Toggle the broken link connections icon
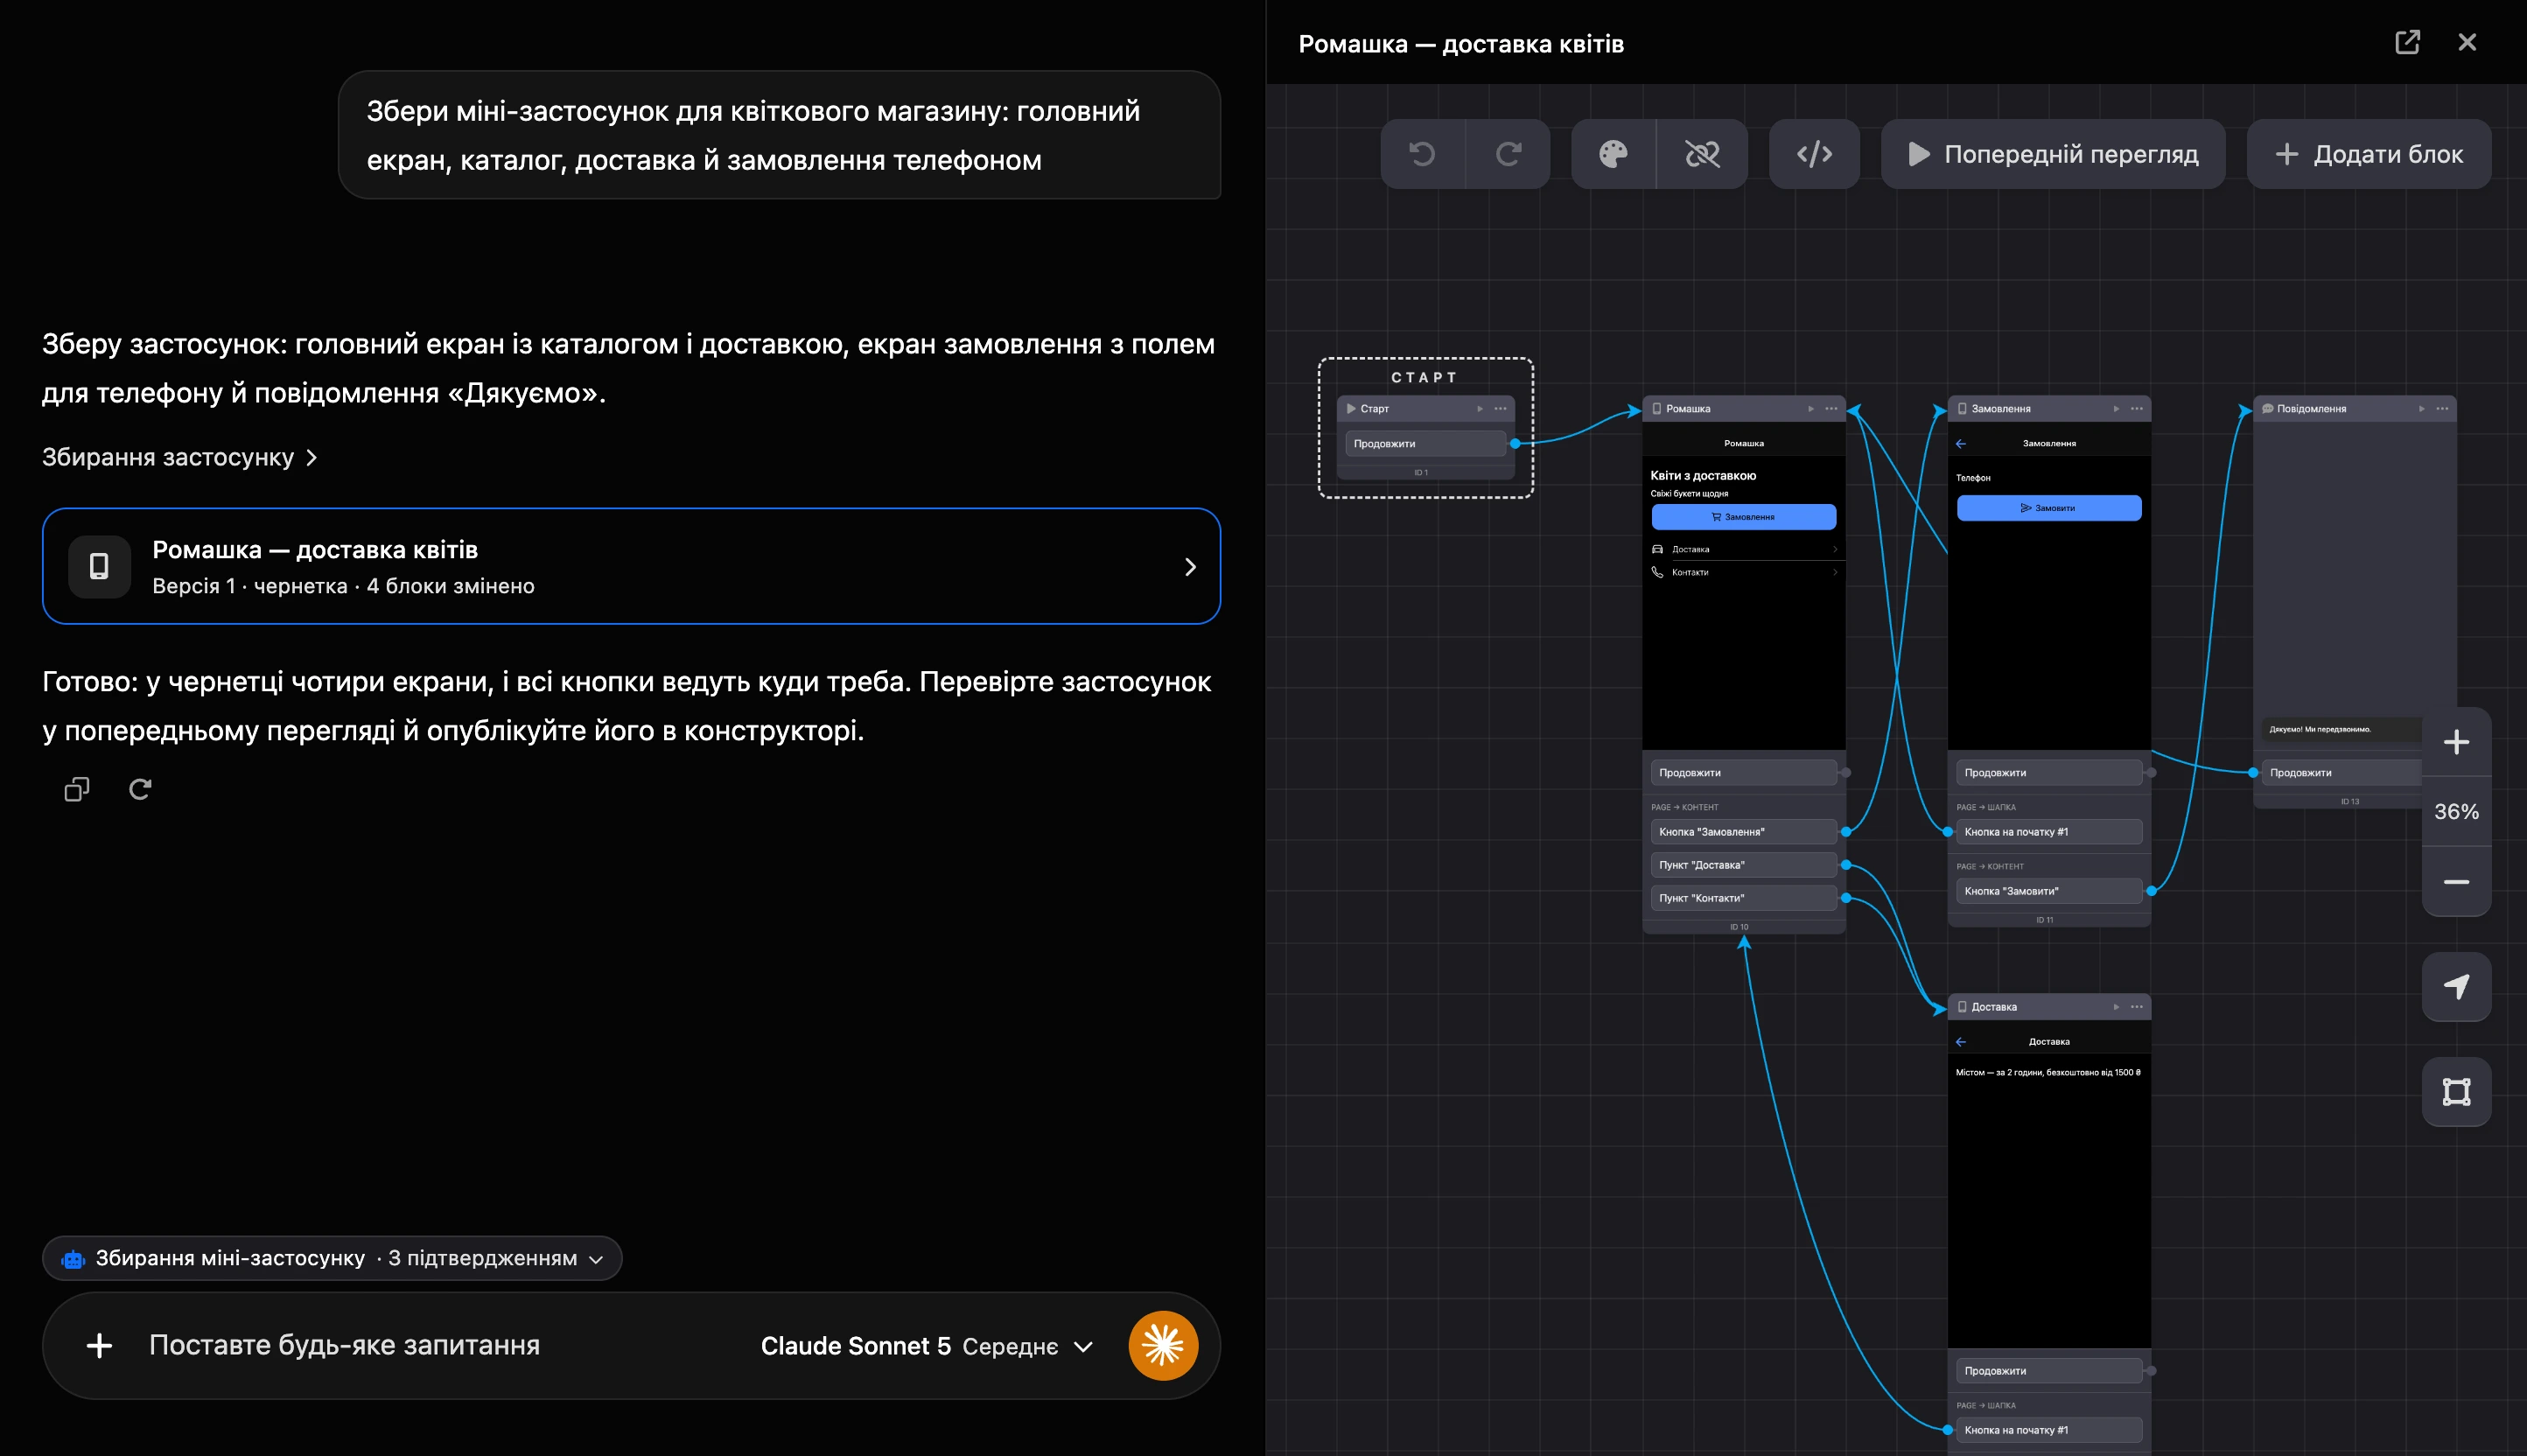2527x1456 pixels. click(x=1702, y=154)
